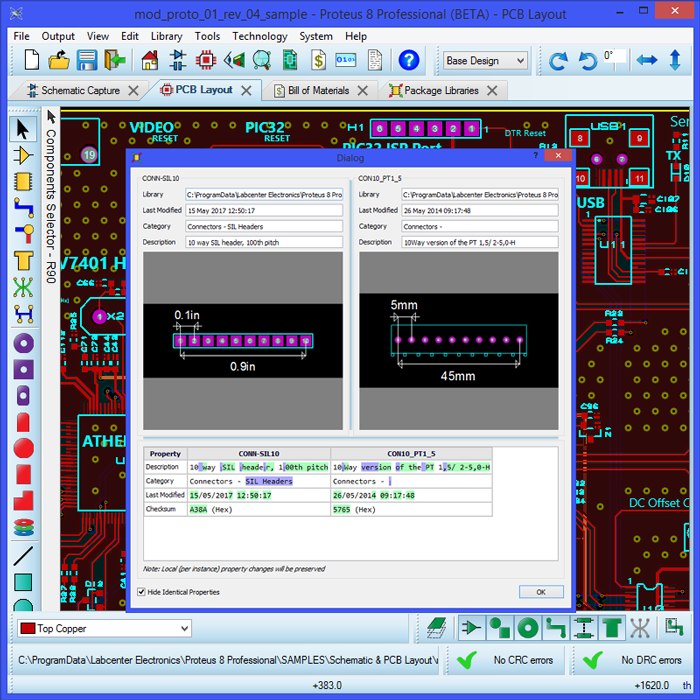
Task: Switch to the Package Libraries tab
Action: pos(441,91)
